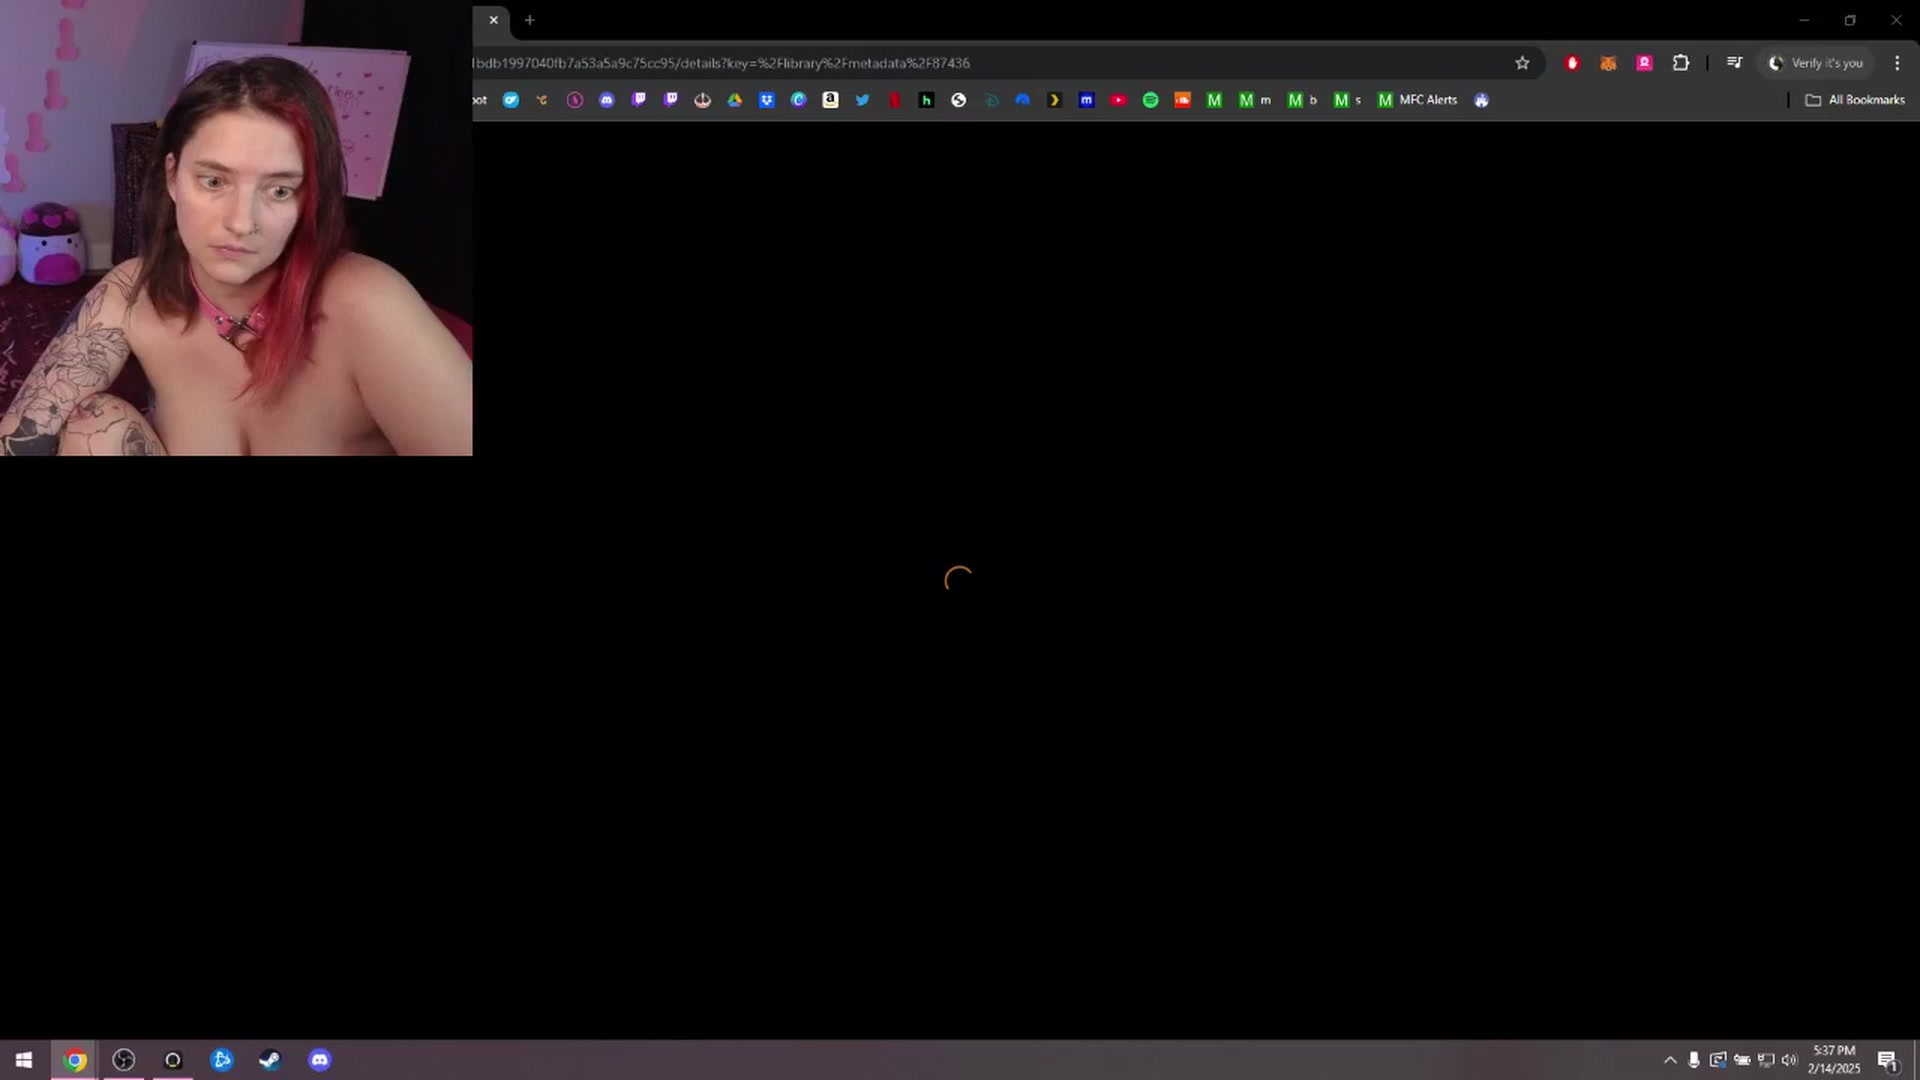Open the YouTube bookmark
The width and height of the screenshot is (1920, 1080).
pos(1118,100)
